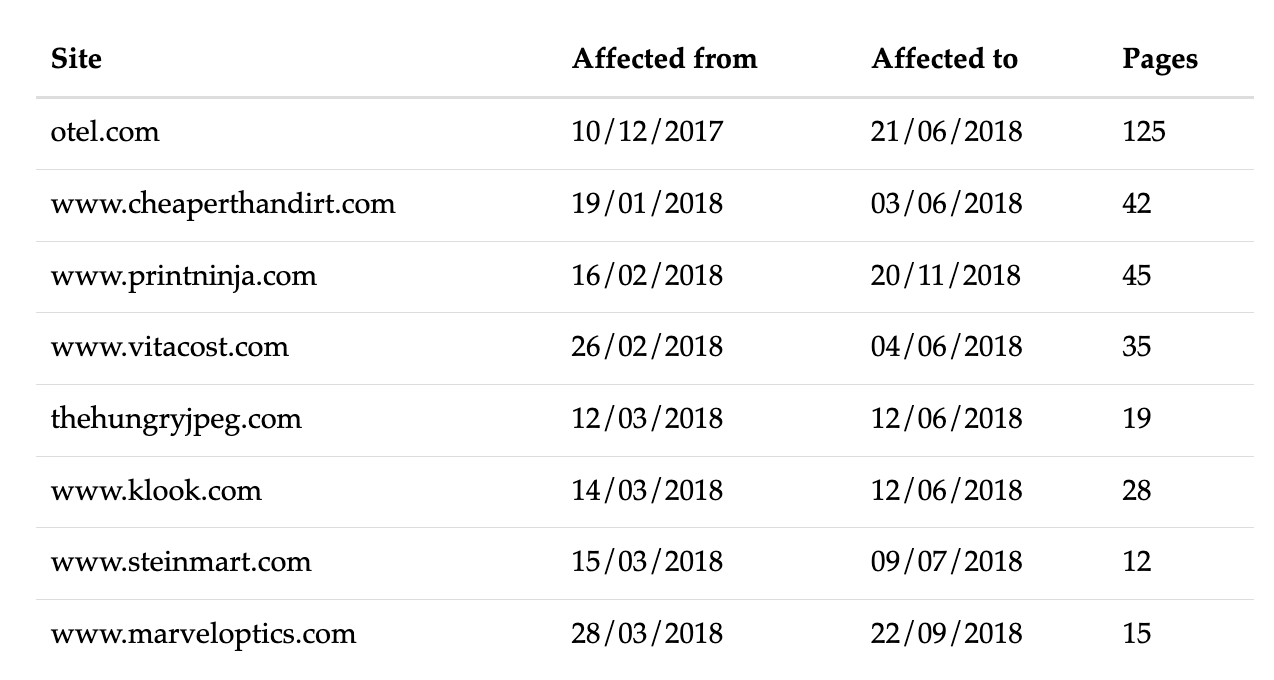This screenshot has height=680, width=1274.
Task: Click the 19/01/2018 date cell
Action: point(646,204)
